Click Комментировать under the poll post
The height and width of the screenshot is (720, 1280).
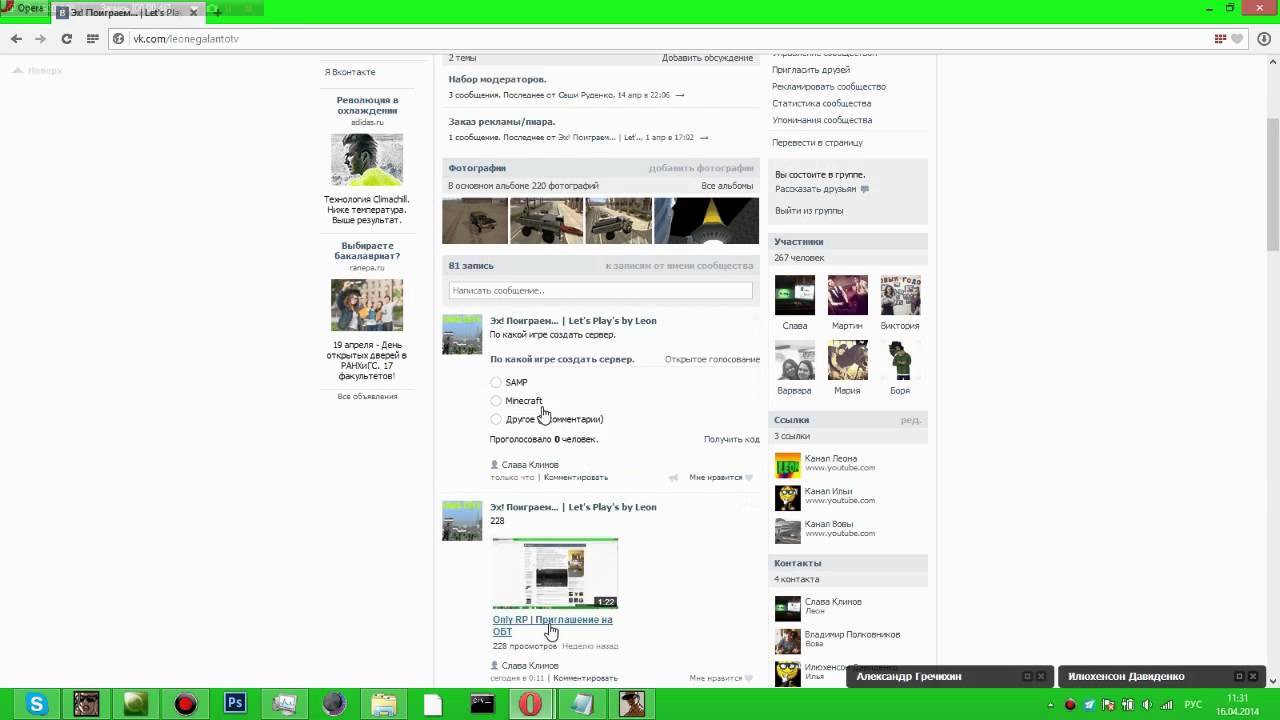pos(575,477)
